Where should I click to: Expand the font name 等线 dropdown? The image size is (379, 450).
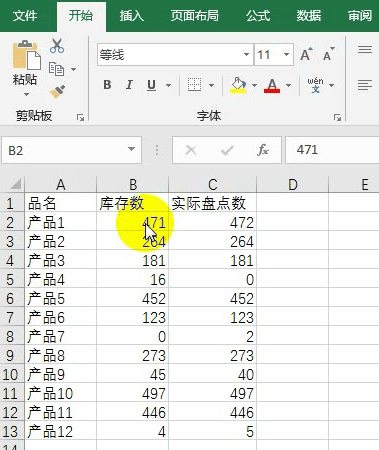click(246, 54)
